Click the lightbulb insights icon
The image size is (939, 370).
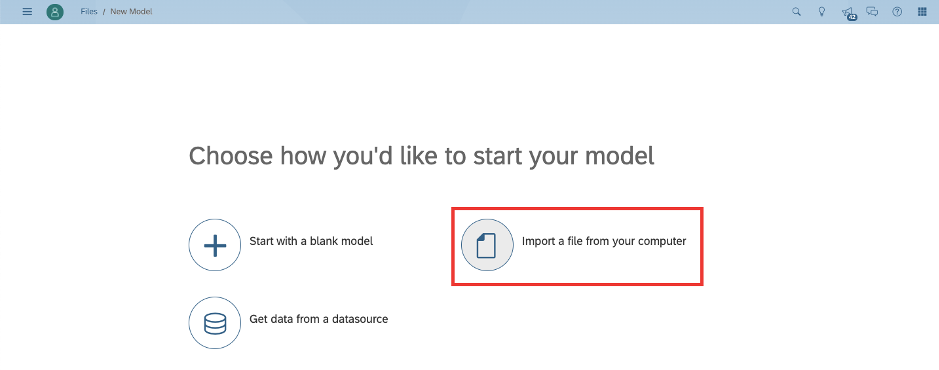pos(822,11)
